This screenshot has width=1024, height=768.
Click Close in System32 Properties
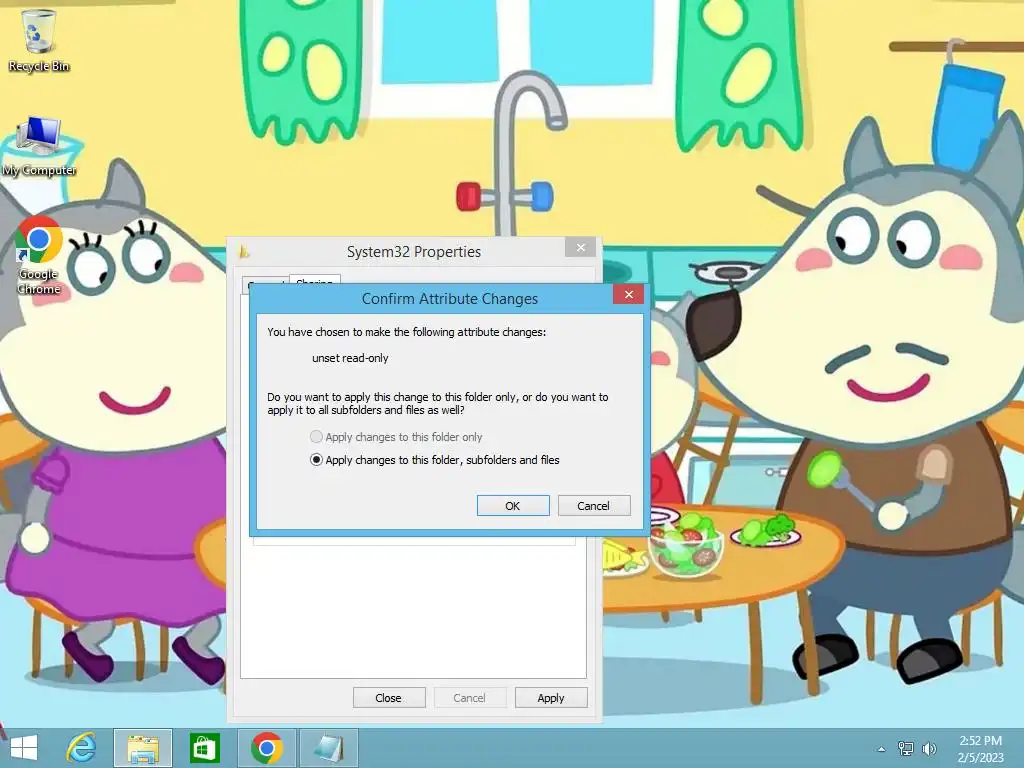[x=389, y=697]
